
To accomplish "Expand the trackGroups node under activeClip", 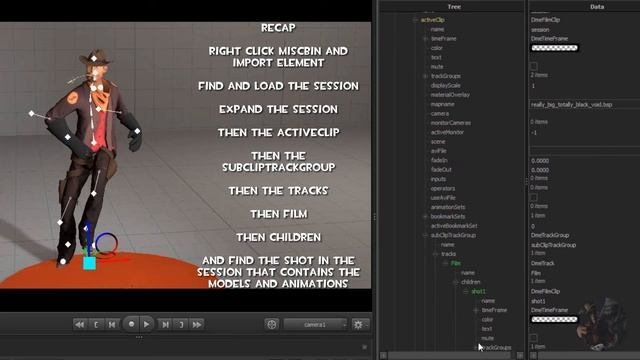I will pyautogui.click(x=425, y=76).
